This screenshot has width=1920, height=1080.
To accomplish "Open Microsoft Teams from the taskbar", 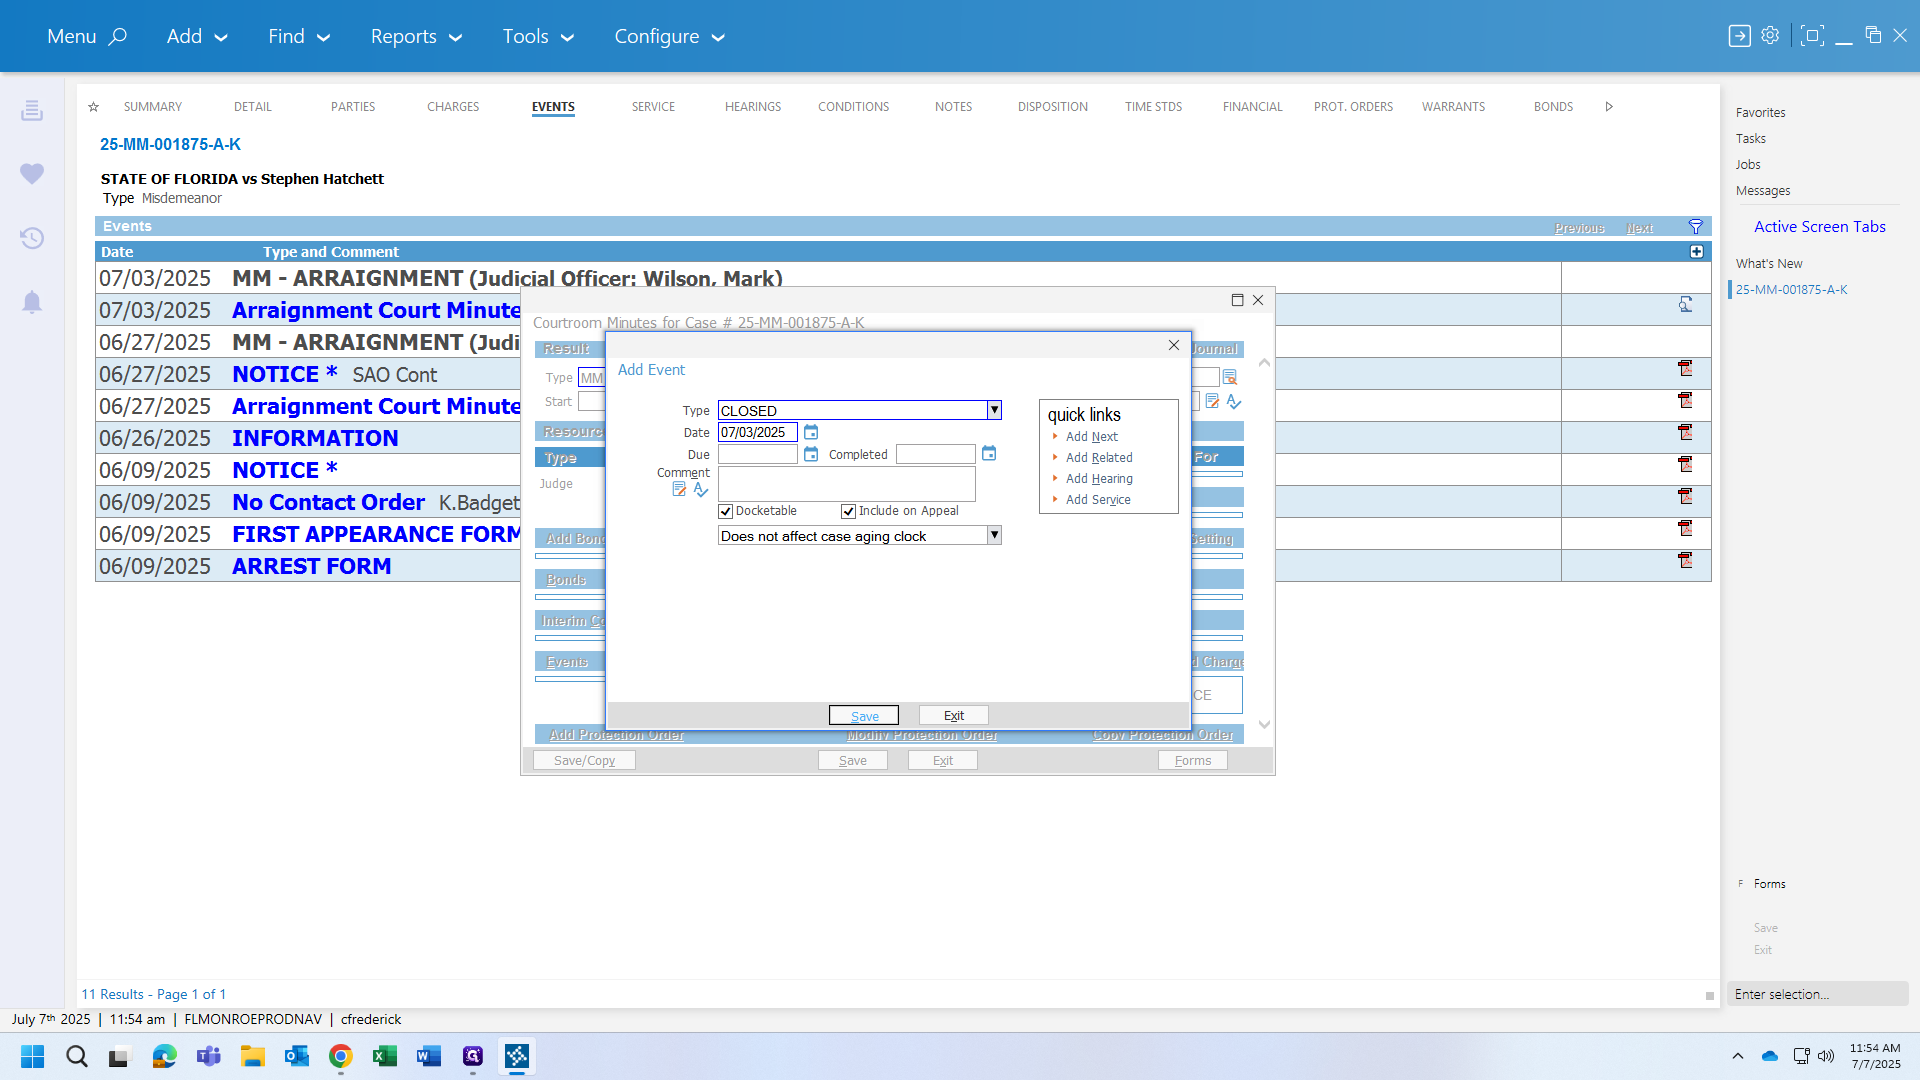I will (209, 1056).
